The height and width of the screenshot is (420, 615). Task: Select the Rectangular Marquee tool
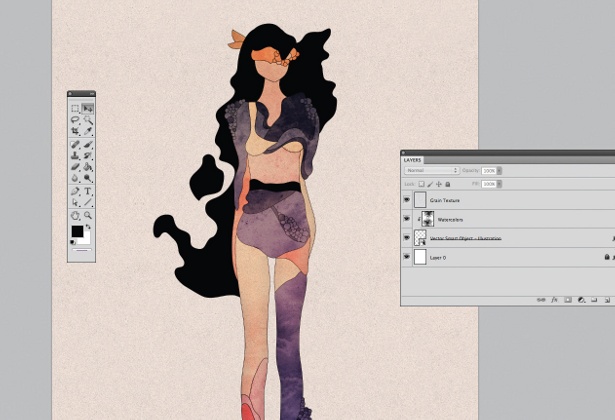[75, 108]
